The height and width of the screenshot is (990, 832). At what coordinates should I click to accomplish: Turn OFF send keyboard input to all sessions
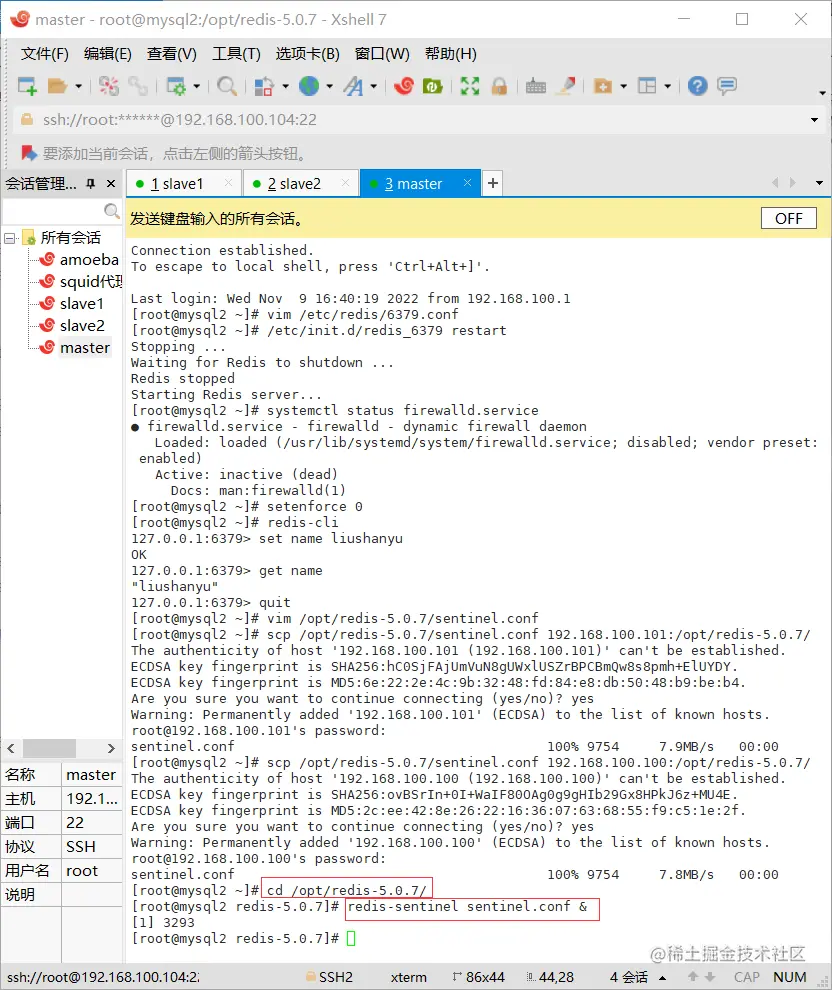tap(788, 218)
